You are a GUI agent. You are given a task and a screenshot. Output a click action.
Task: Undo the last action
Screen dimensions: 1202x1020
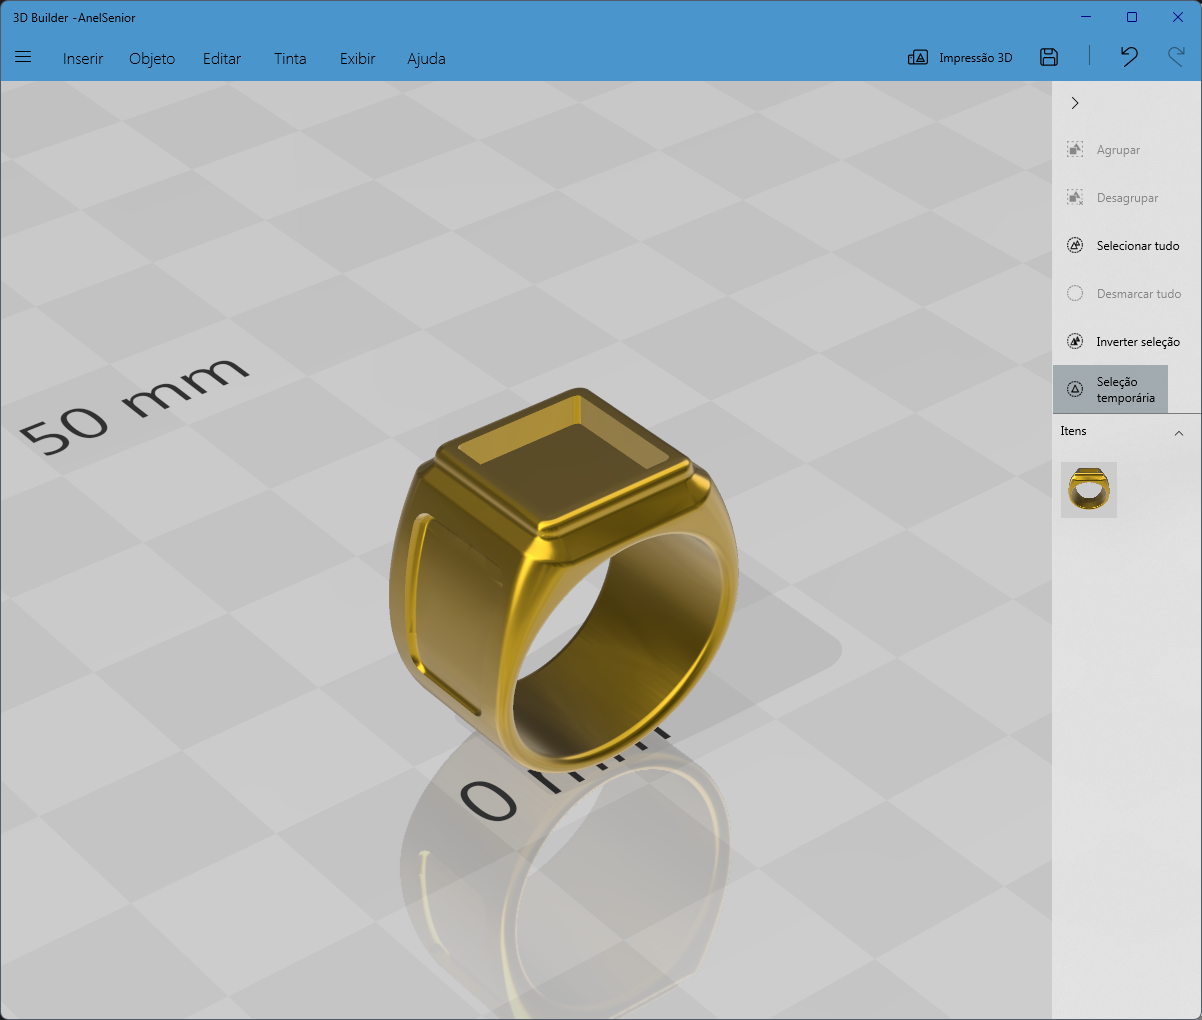(1129, 57)
